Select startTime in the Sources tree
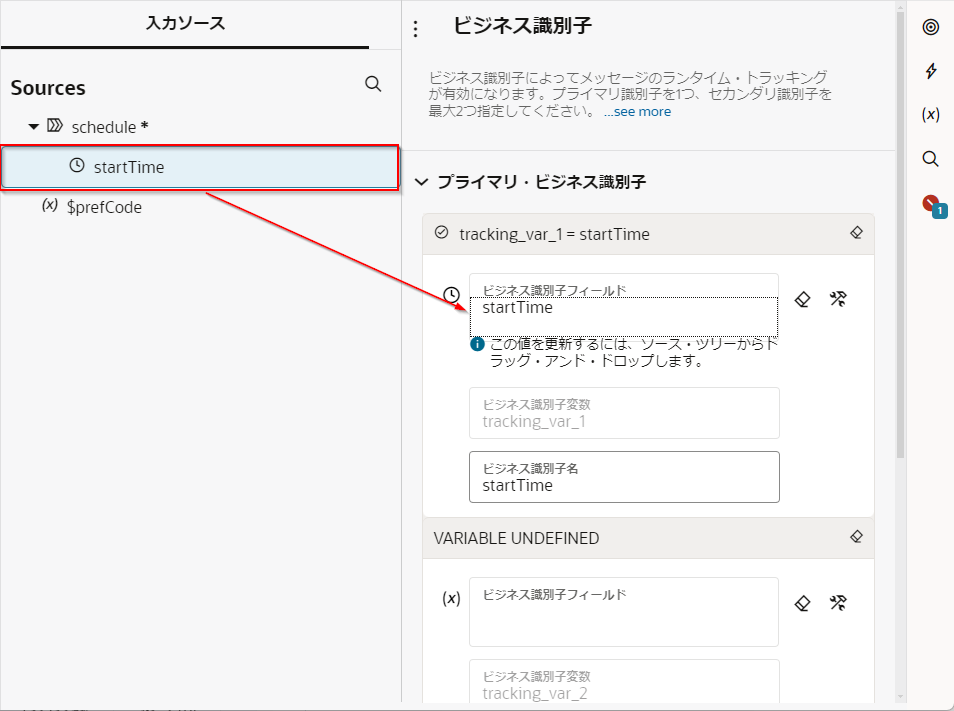This screenshot has height=711, width=954. (x=128, y=167)
